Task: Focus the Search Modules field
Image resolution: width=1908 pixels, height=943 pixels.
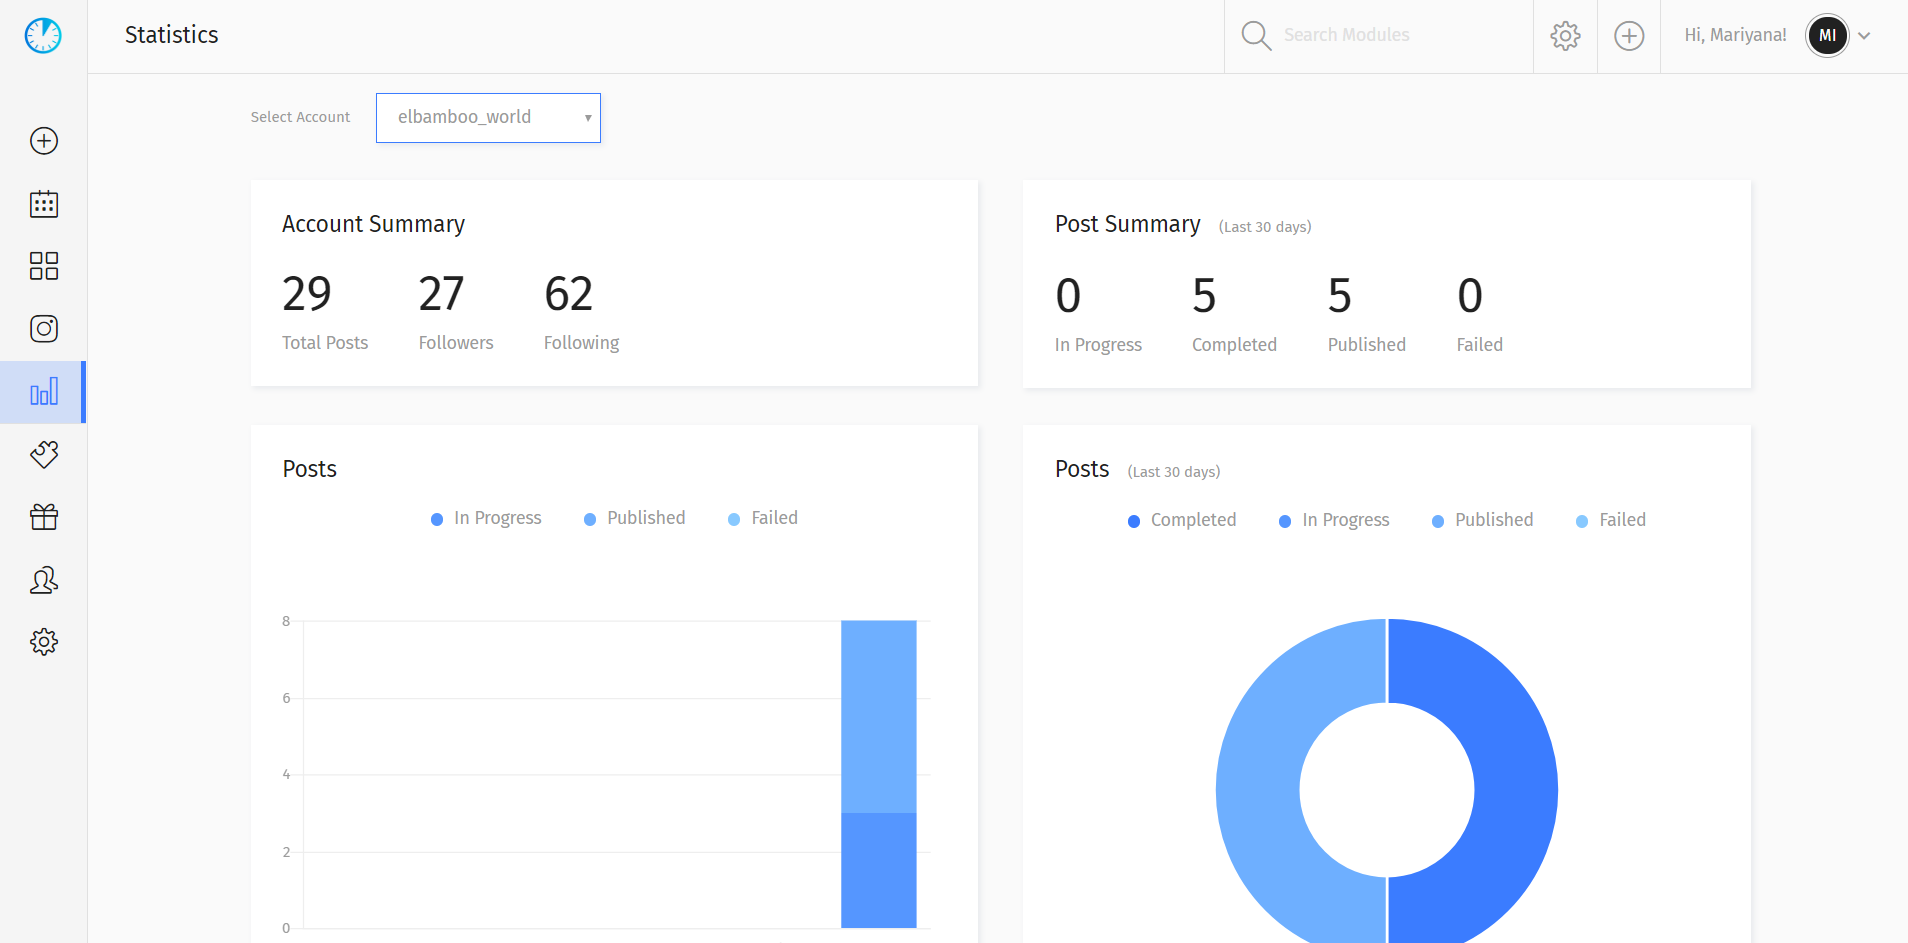Action: point(1400,36)
